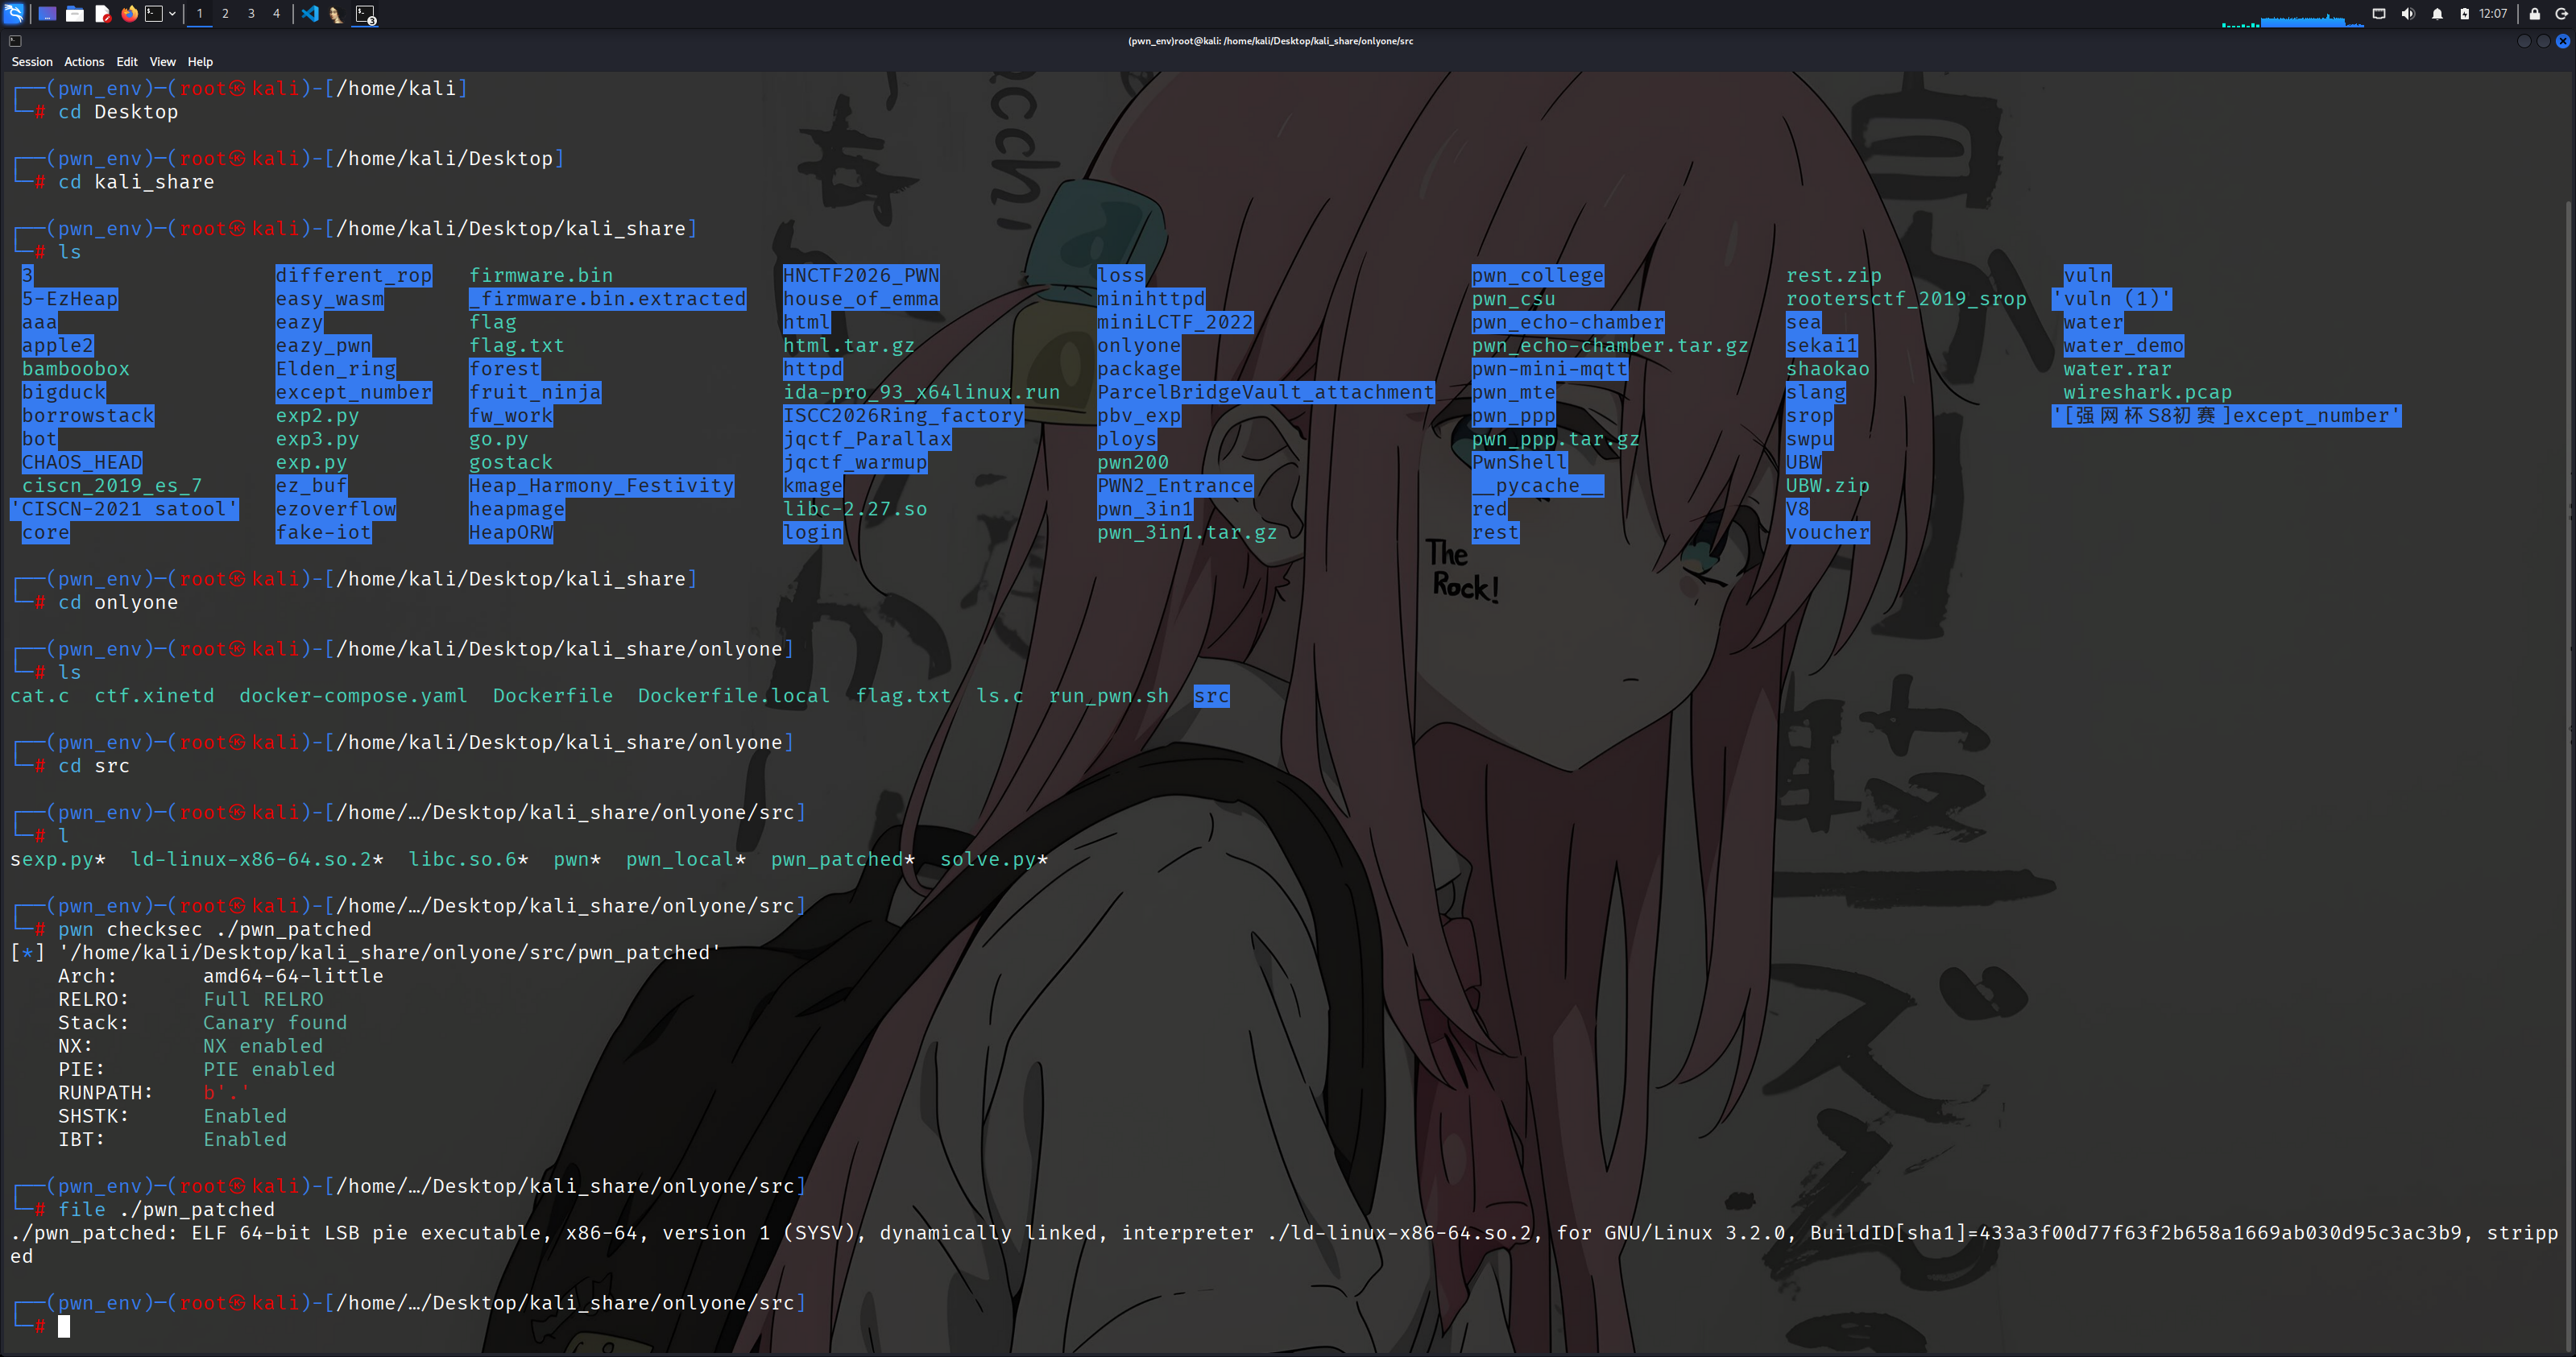Open the Kali applications menu
Viewport: 2576px width, 1357px height.
click(14, 14)
